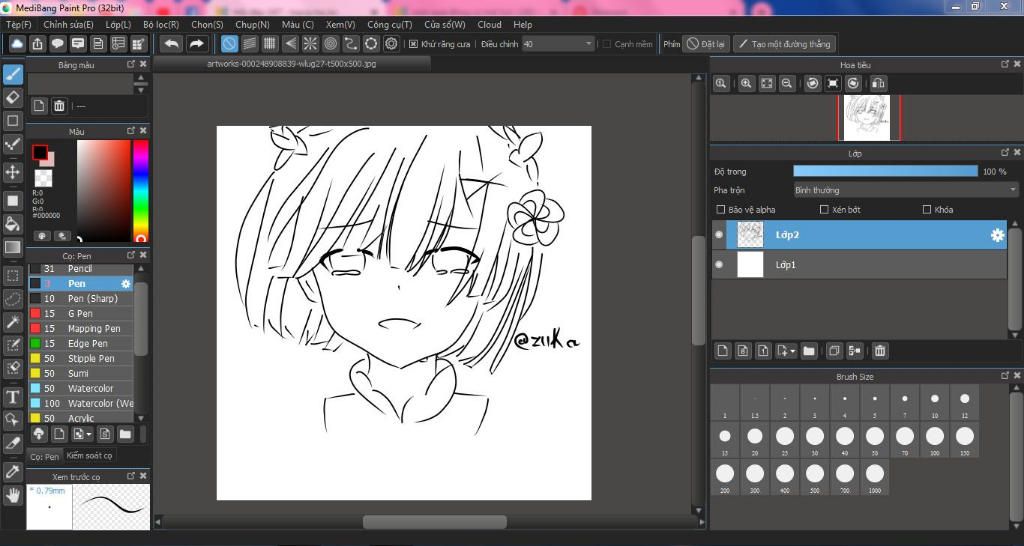Image resolution: width=1024 pixels, height=546 pixels.
Task: Open the Công cụ(T) menu
Action: (x=390, y=24)
